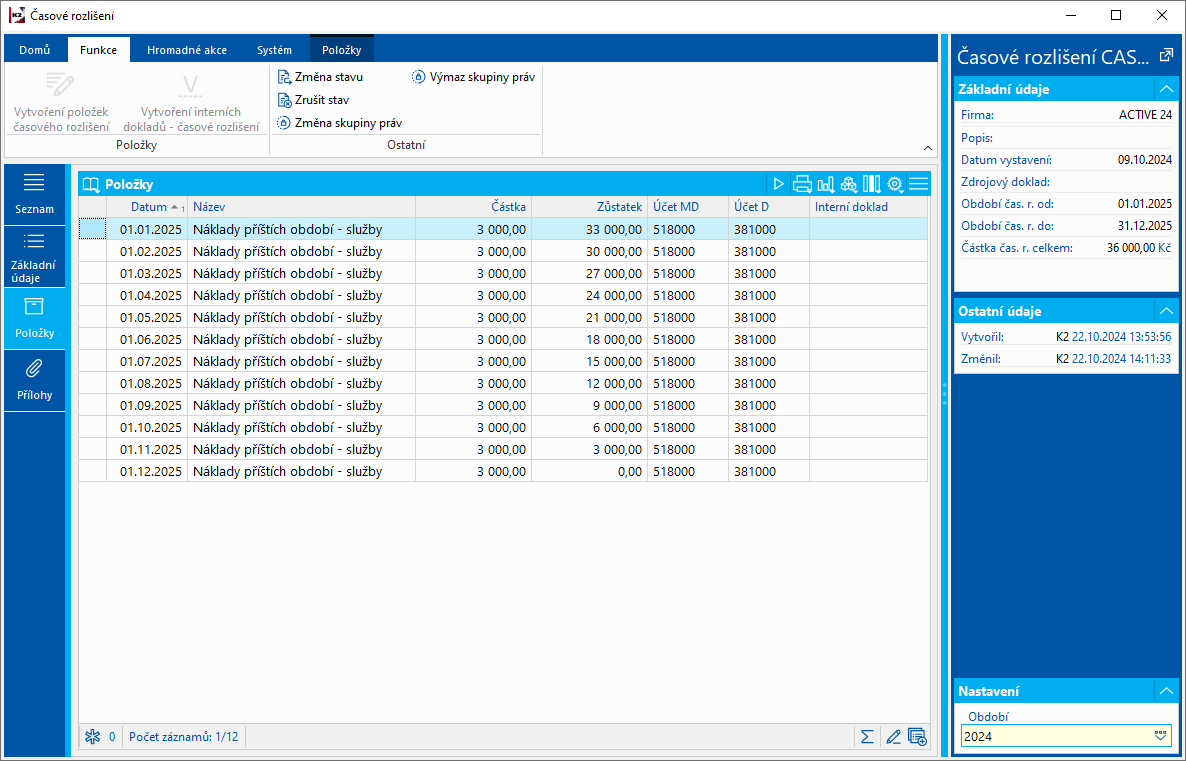Screen dimensions: 1186x761
Task: Open the print menu in Položky header
Action: click(x=802, y=184)
